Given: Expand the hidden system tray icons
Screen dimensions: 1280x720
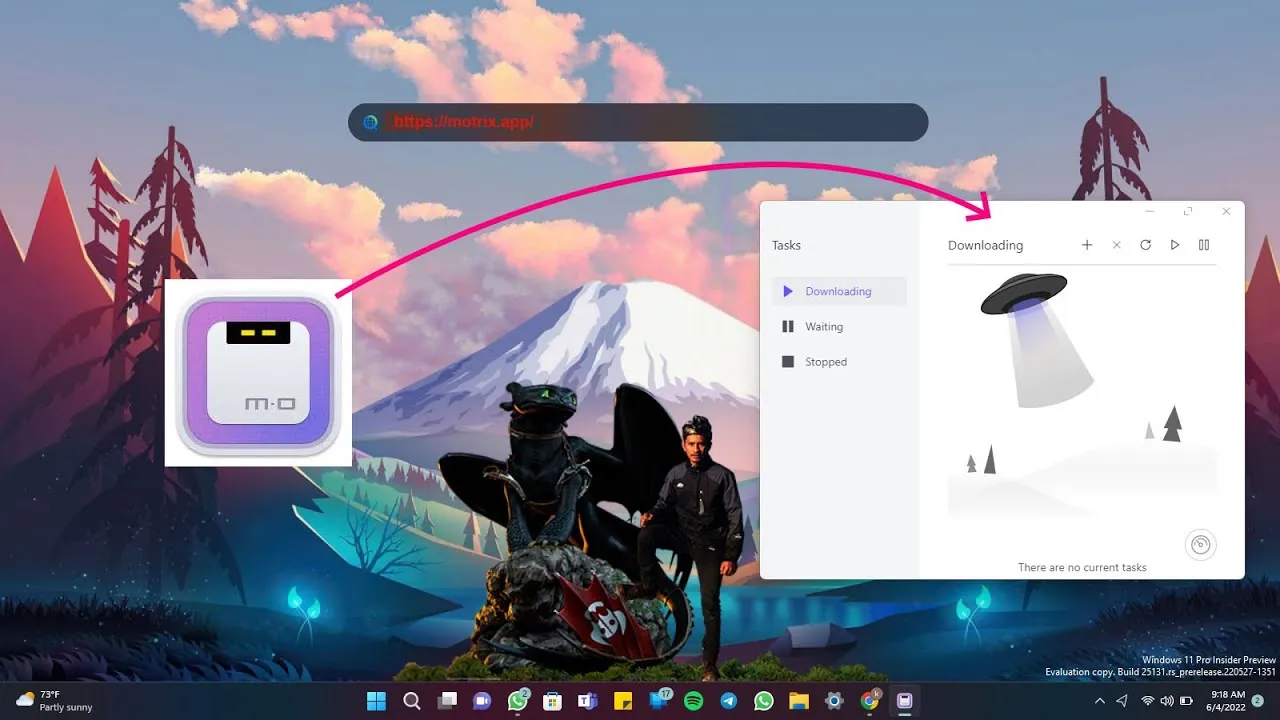Looking at the screenshot, I should coord(1100,701).
